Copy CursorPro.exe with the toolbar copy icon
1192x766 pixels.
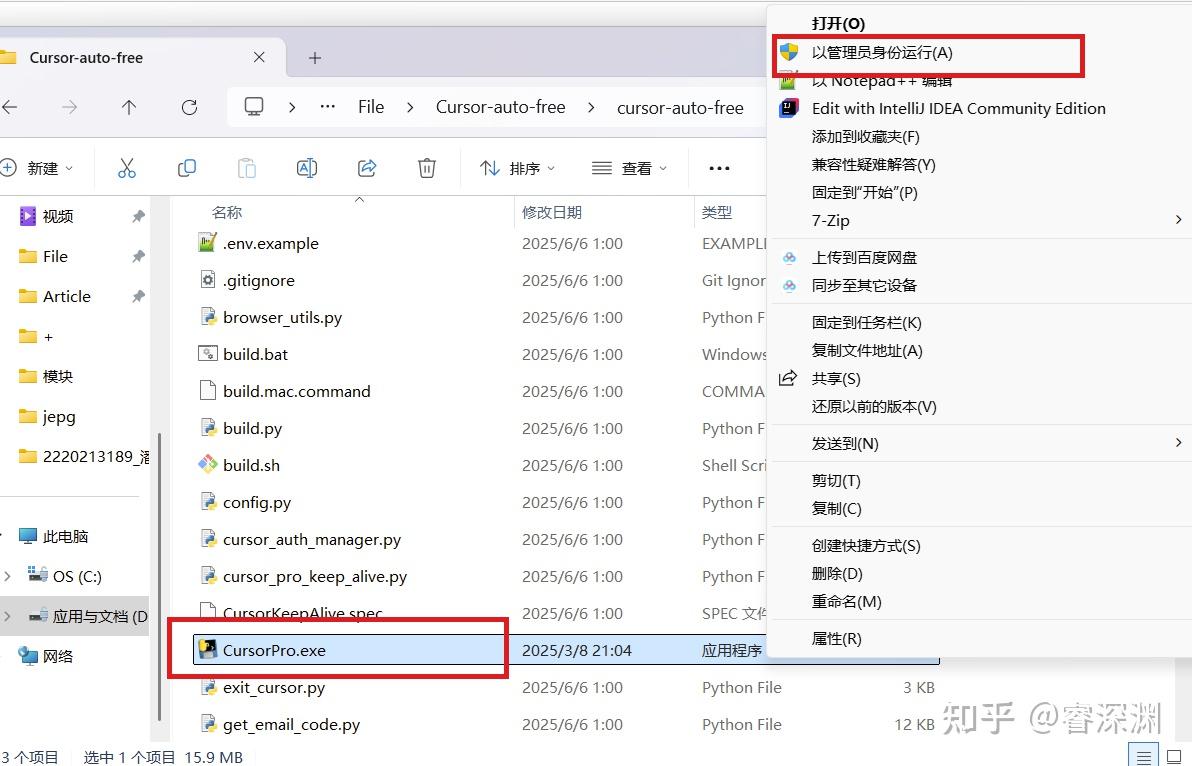click(x=186, y=168)
